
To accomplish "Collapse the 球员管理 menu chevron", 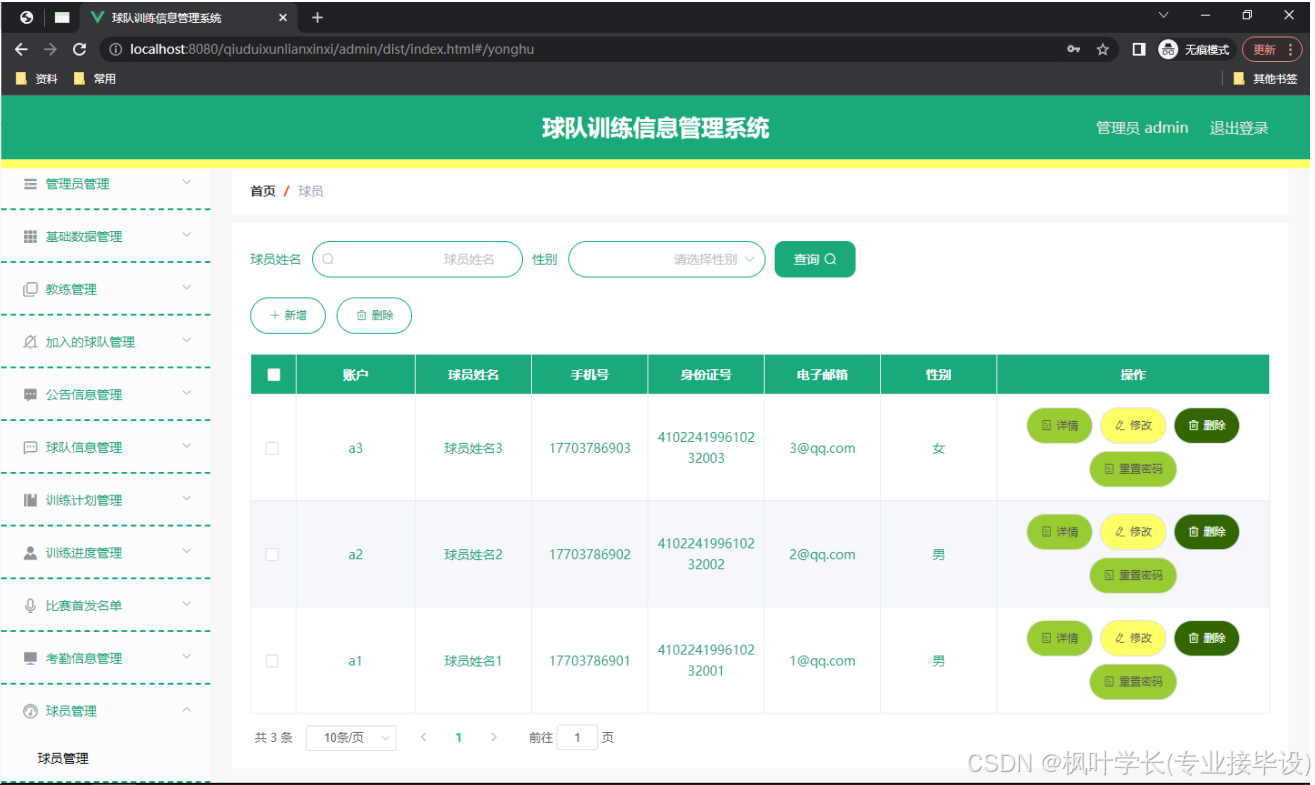I will (186, 709).
